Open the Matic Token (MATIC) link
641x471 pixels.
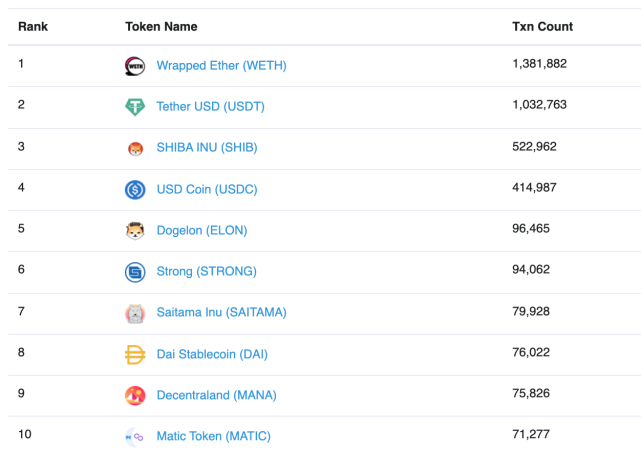213,436
